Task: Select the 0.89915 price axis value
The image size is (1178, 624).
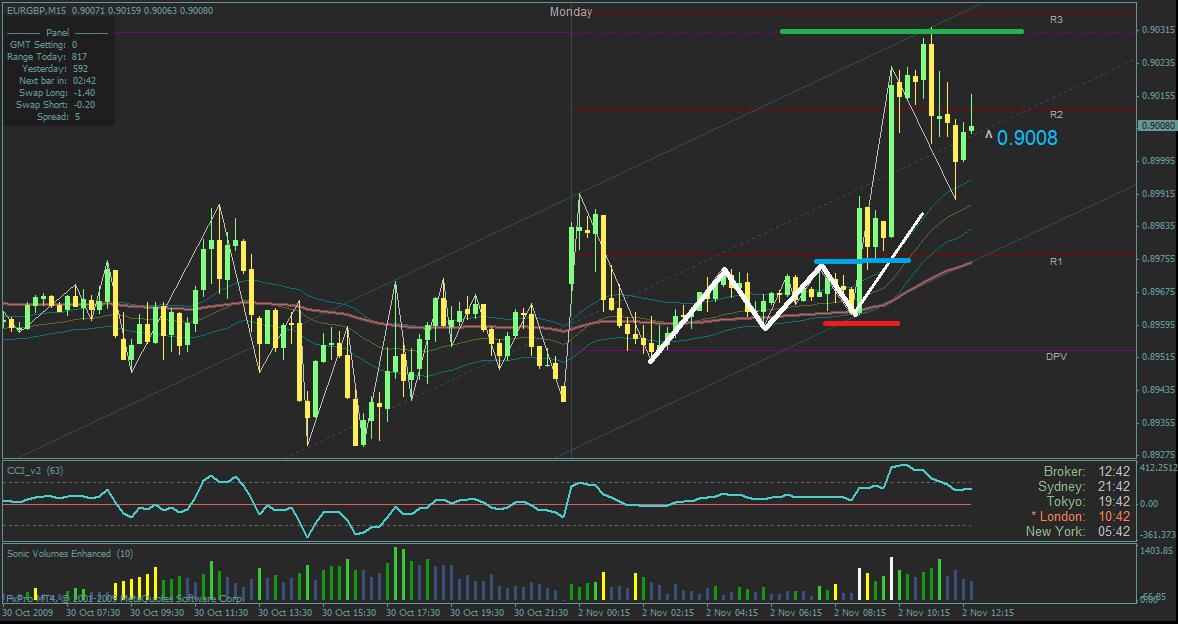Action: point(1158,194)
